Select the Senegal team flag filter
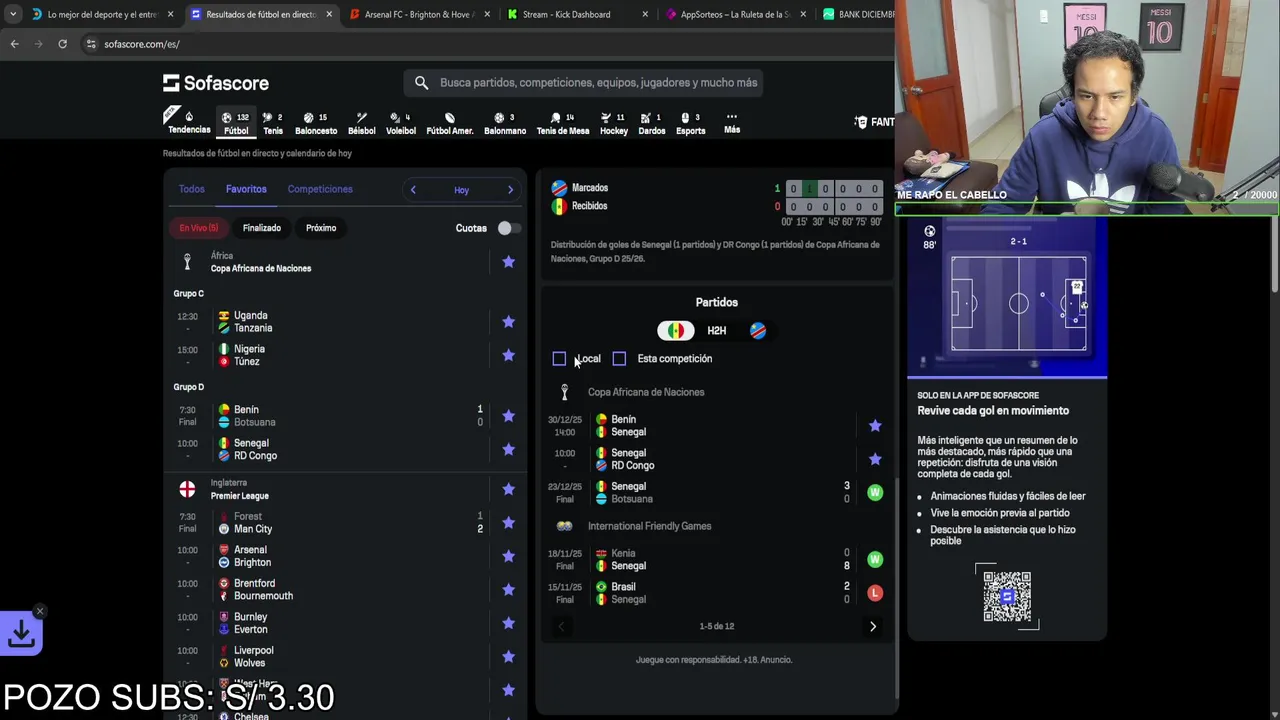This screenshot has height=720, width=1280. (675, 330)
